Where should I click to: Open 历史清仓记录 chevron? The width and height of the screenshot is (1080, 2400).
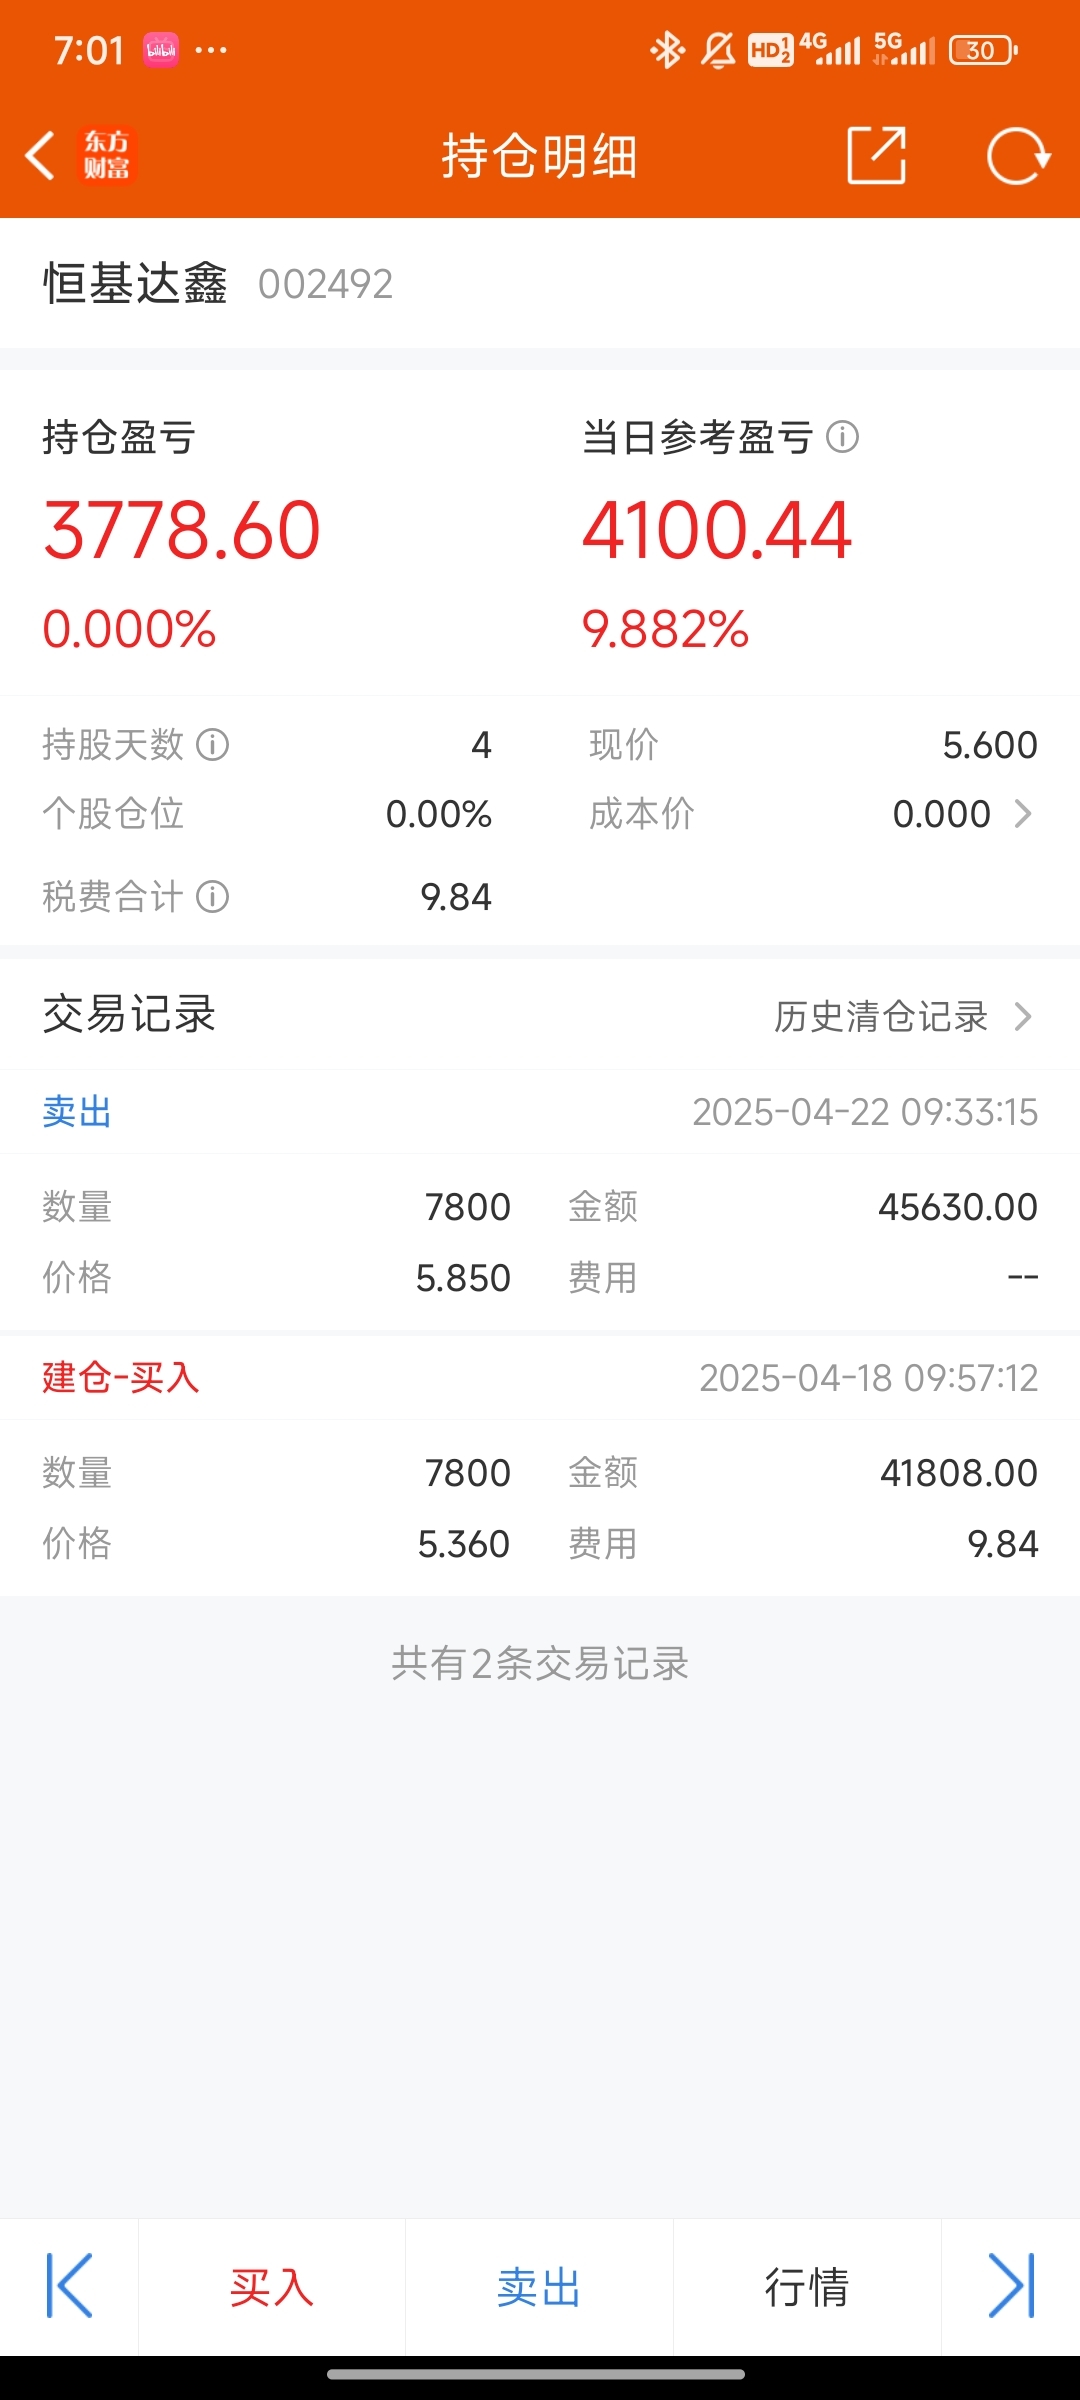point(1023,1016)
